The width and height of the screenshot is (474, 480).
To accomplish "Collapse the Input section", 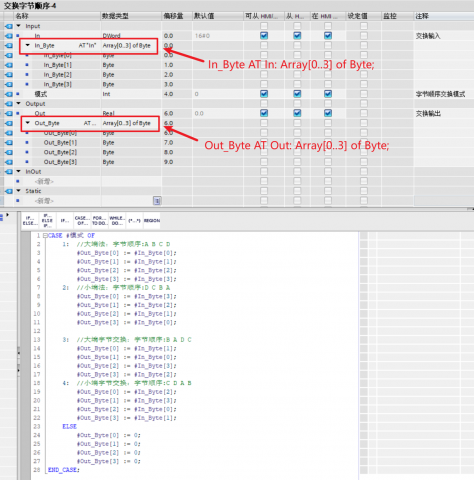I will [x=19, y=26].
